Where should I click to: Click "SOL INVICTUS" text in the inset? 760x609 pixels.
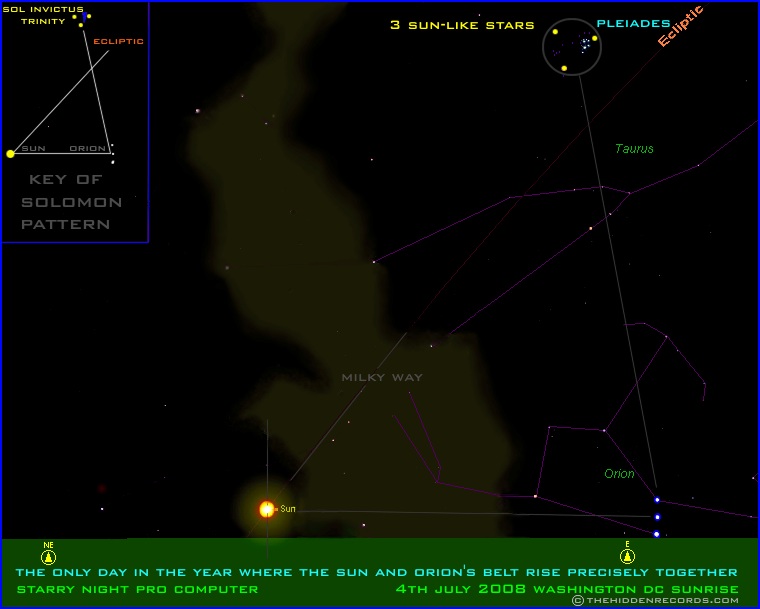43,9
